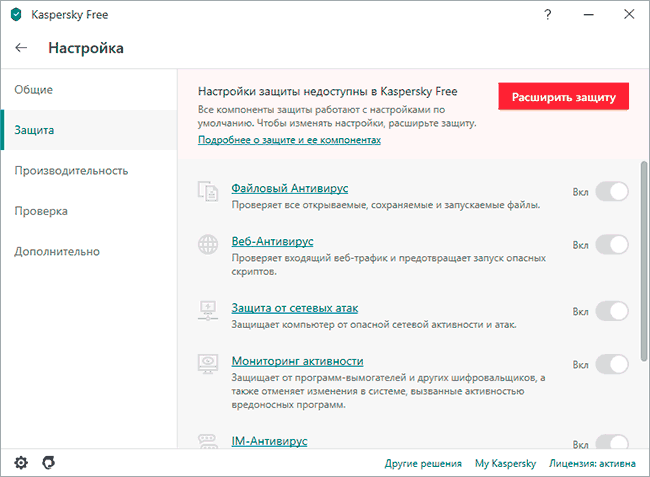This screenshot has height=477, width=650.
Task: Toggle the Веб-Антивирус switch
Action: [x=612, y=245]
